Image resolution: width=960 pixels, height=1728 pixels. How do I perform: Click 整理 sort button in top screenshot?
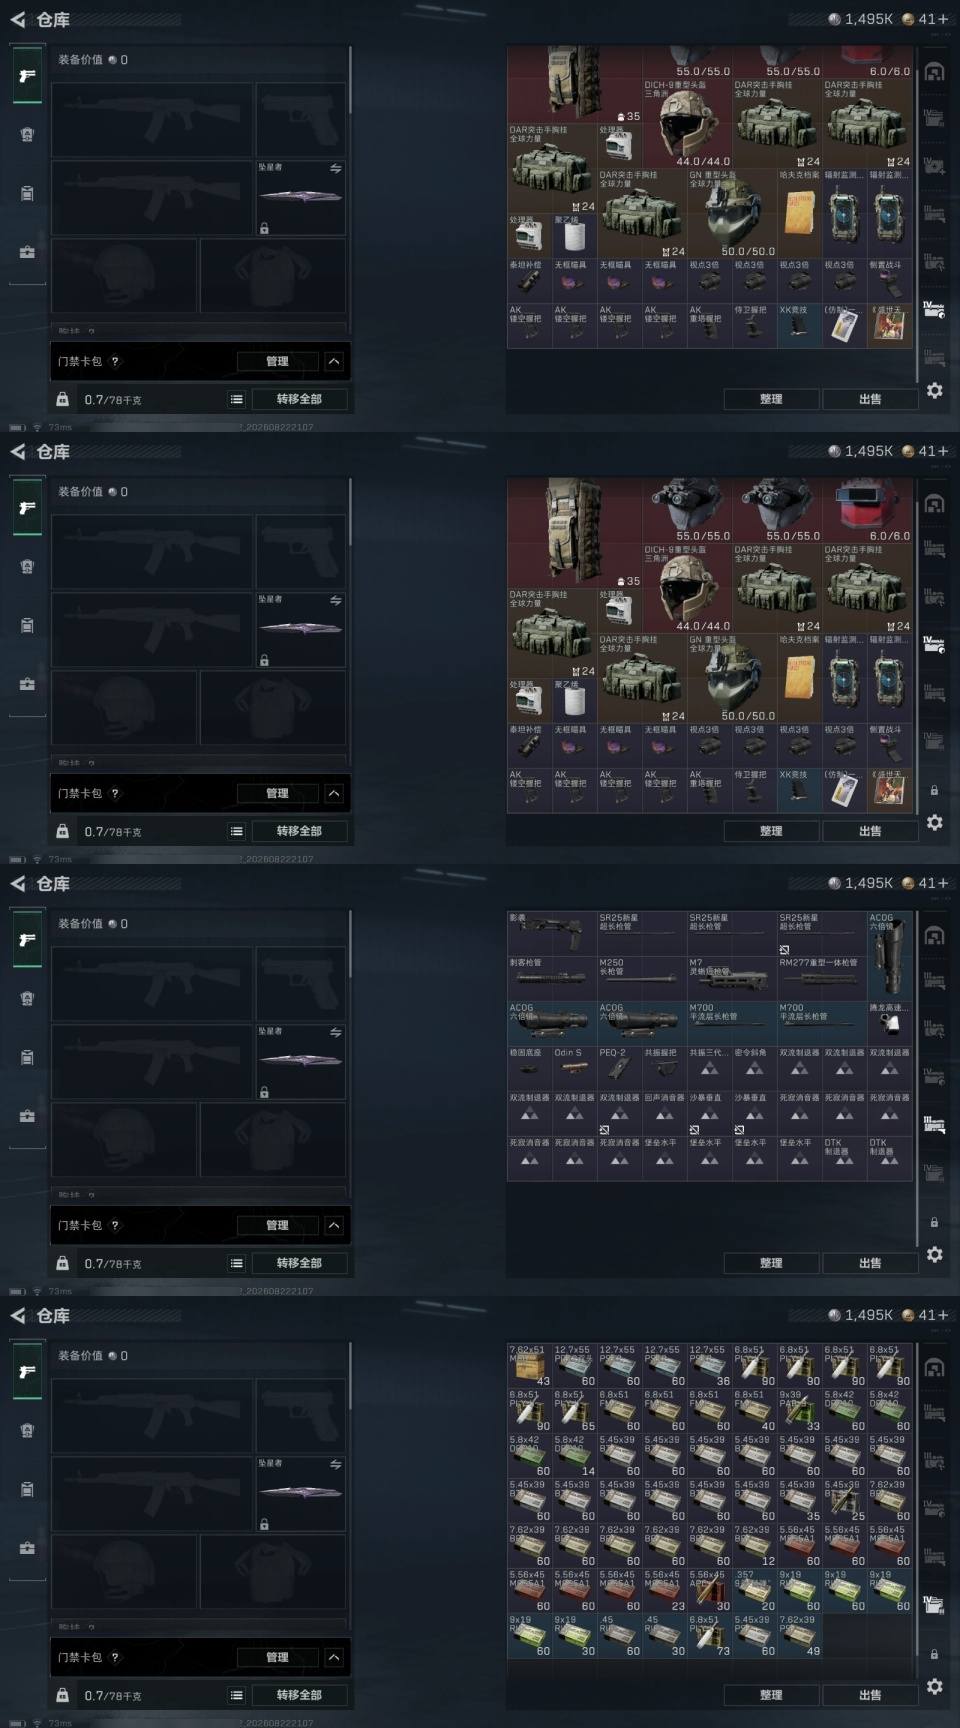pyautogui.click(x=770, y=399)
